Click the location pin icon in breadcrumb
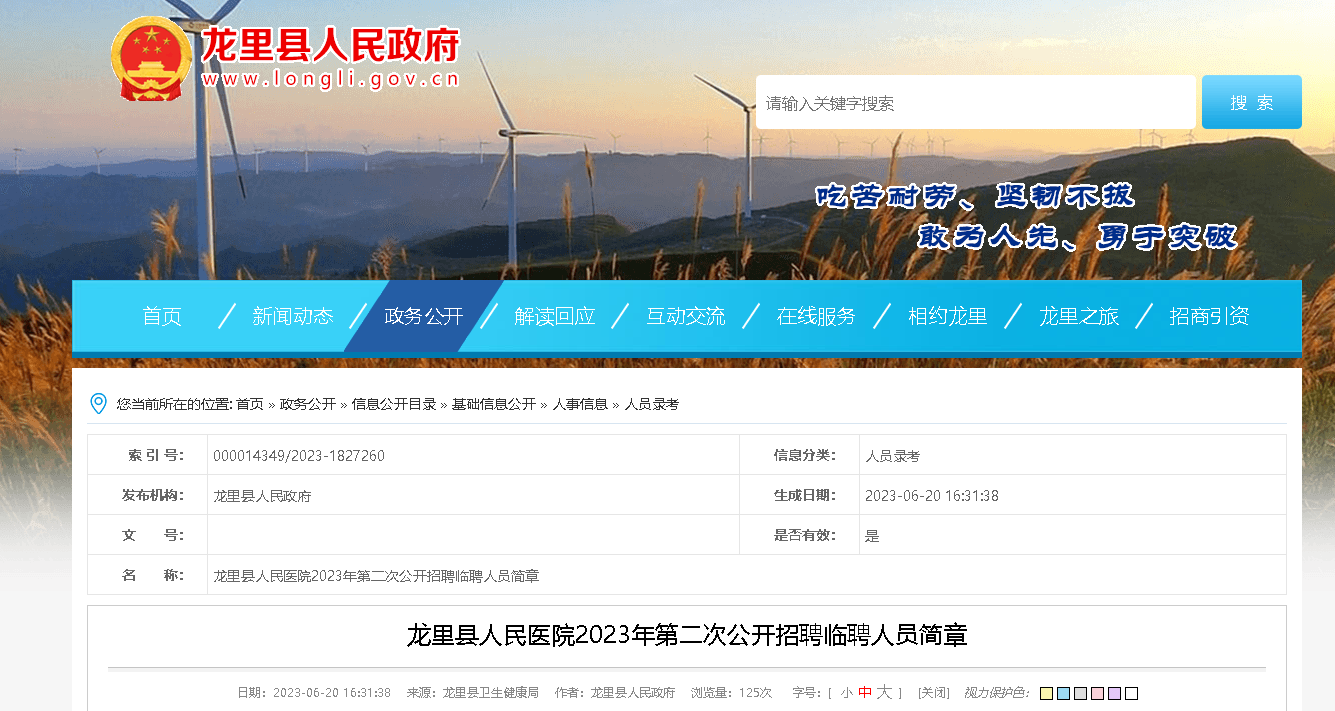Screen dimensions: 1335x711 [98, 404]
